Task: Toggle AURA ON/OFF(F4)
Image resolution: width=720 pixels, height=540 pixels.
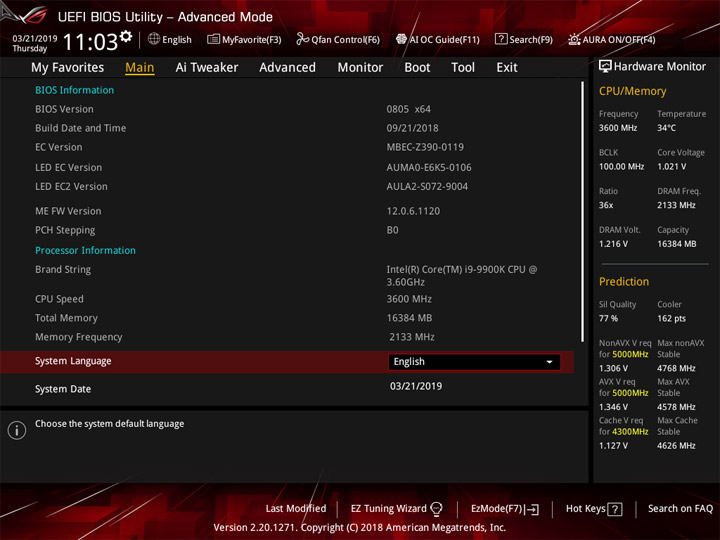Action: (612, 39)
